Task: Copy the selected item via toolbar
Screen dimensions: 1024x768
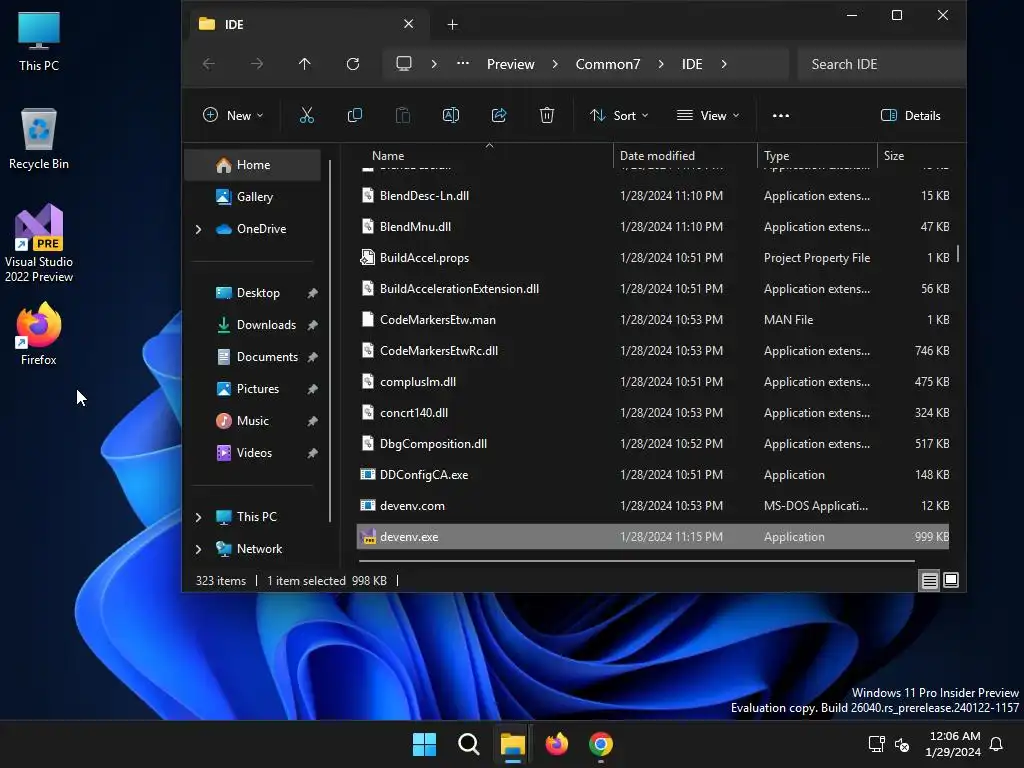Action: [x=355, y=116]
